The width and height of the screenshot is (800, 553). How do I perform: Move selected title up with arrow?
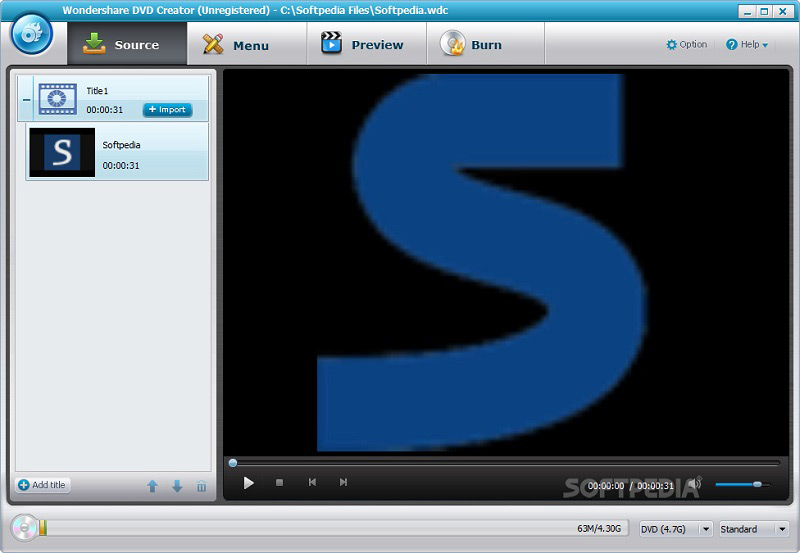[152, 486]
